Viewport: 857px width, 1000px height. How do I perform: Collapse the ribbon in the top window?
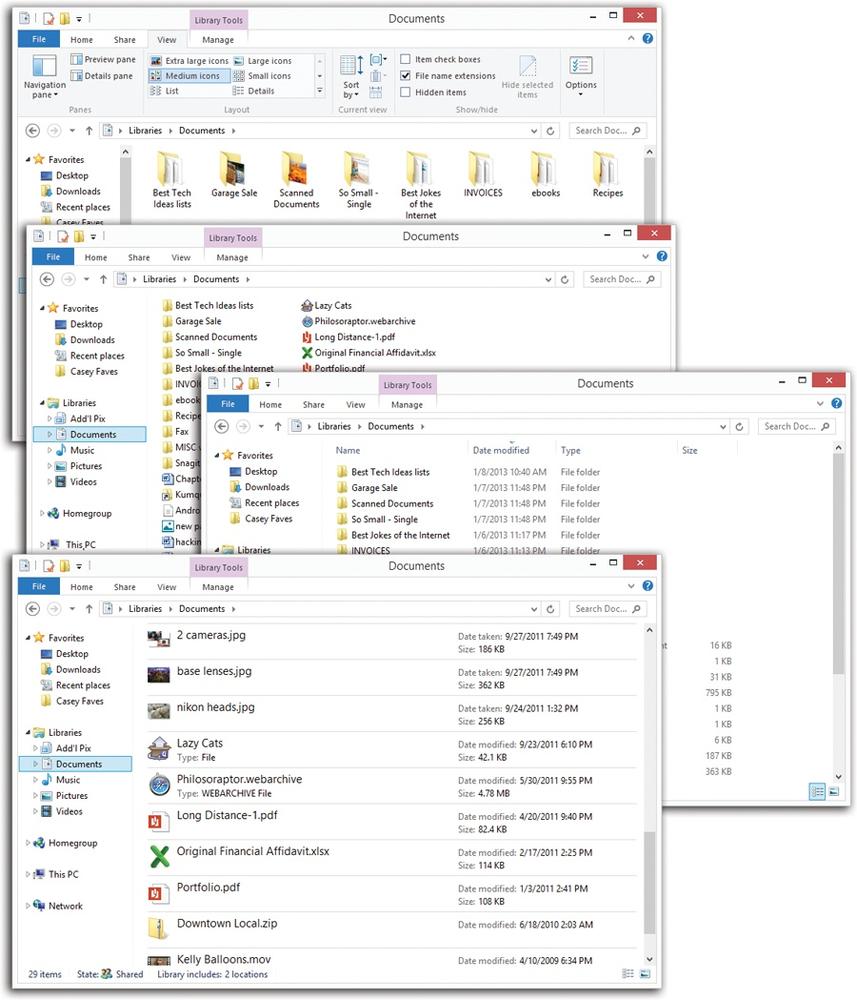[x=631, y=39]
